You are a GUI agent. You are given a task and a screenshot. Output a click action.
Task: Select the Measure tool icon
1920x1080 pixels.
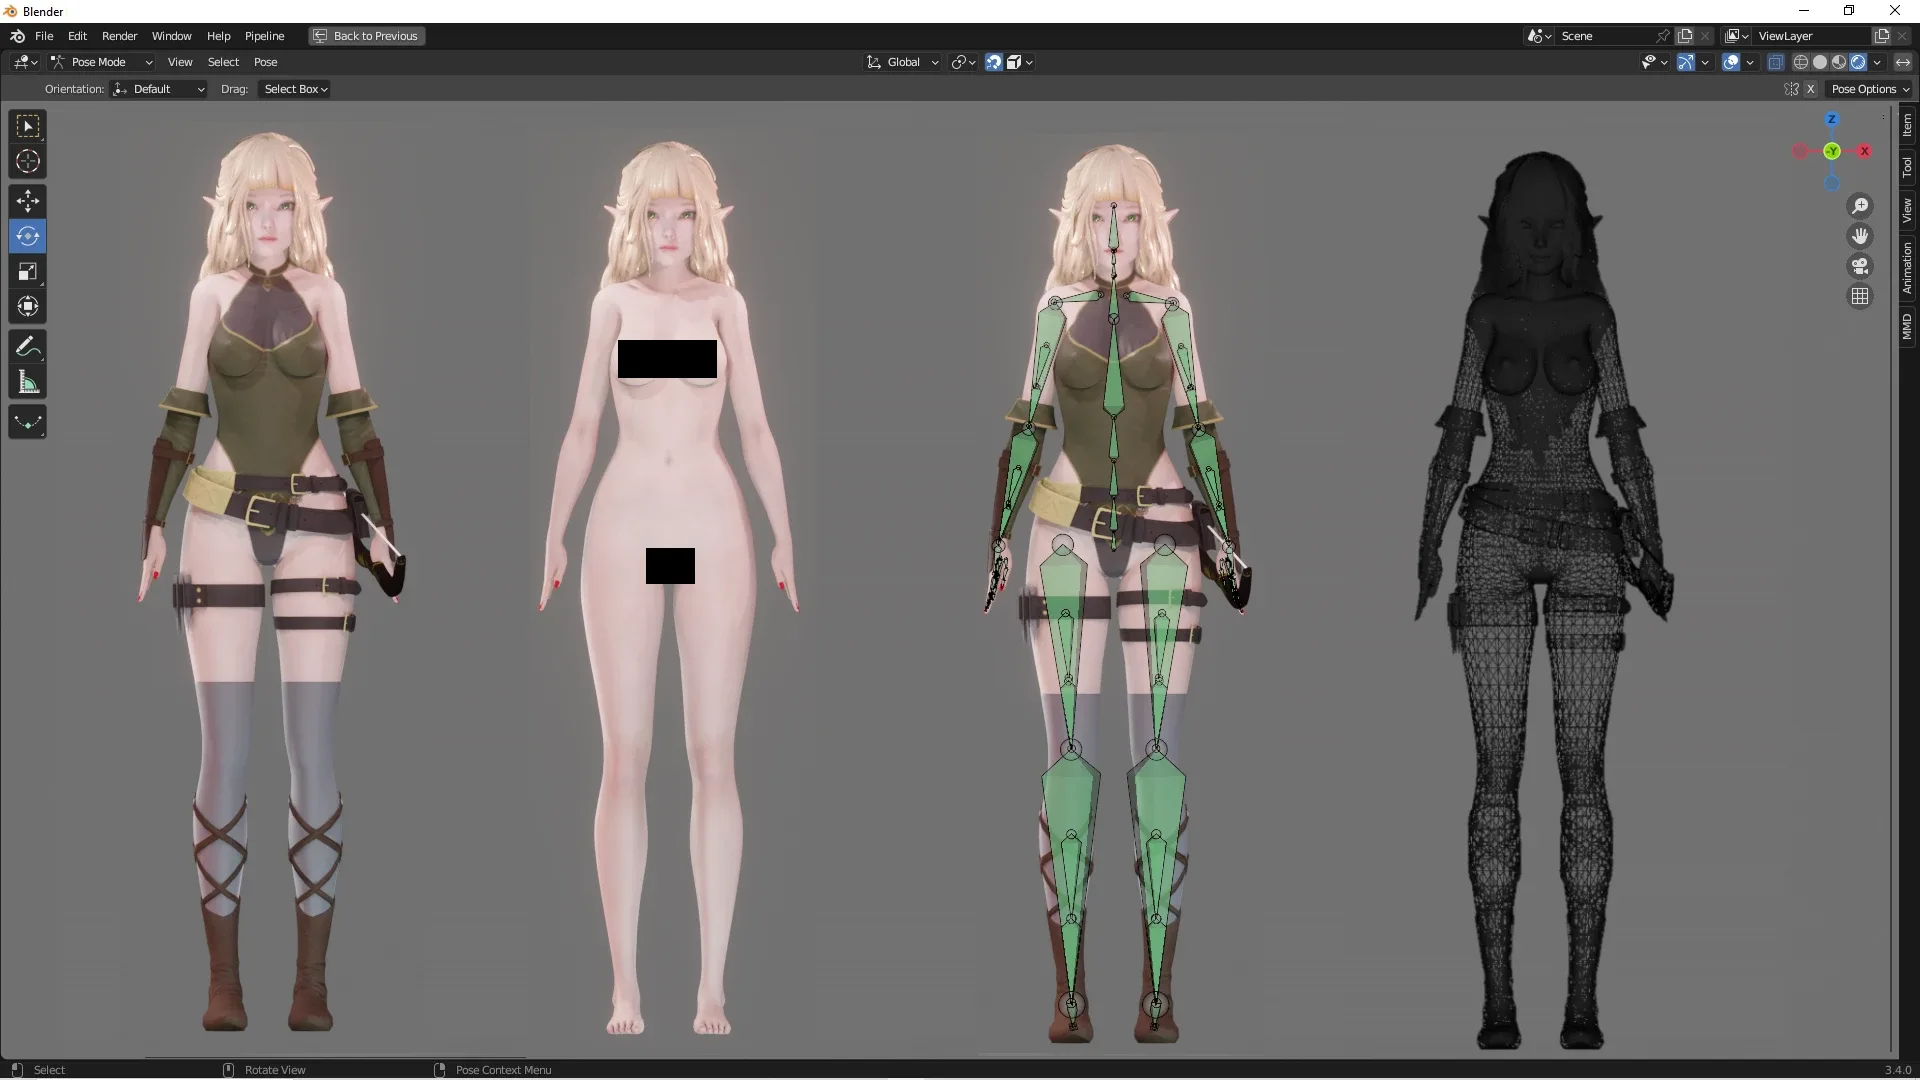26,381
